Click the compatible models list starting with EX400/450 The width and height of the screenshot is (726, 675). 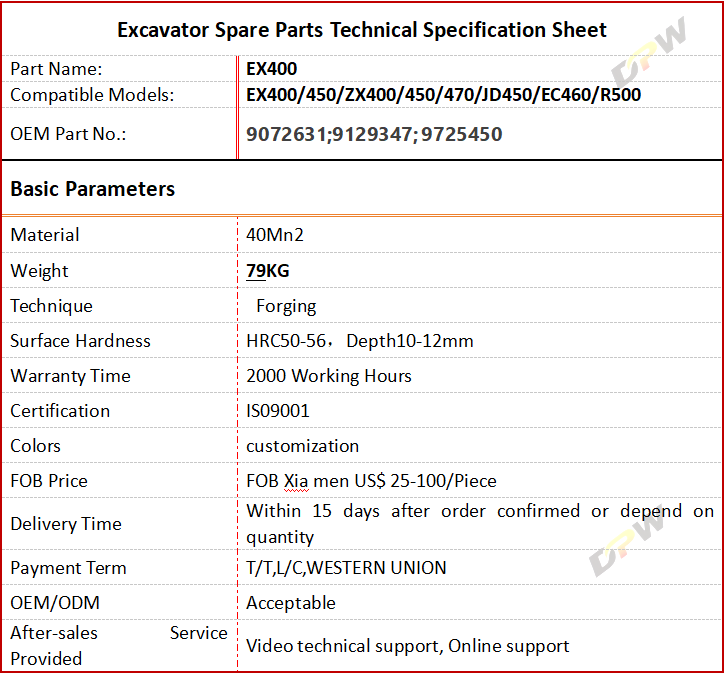443,95
